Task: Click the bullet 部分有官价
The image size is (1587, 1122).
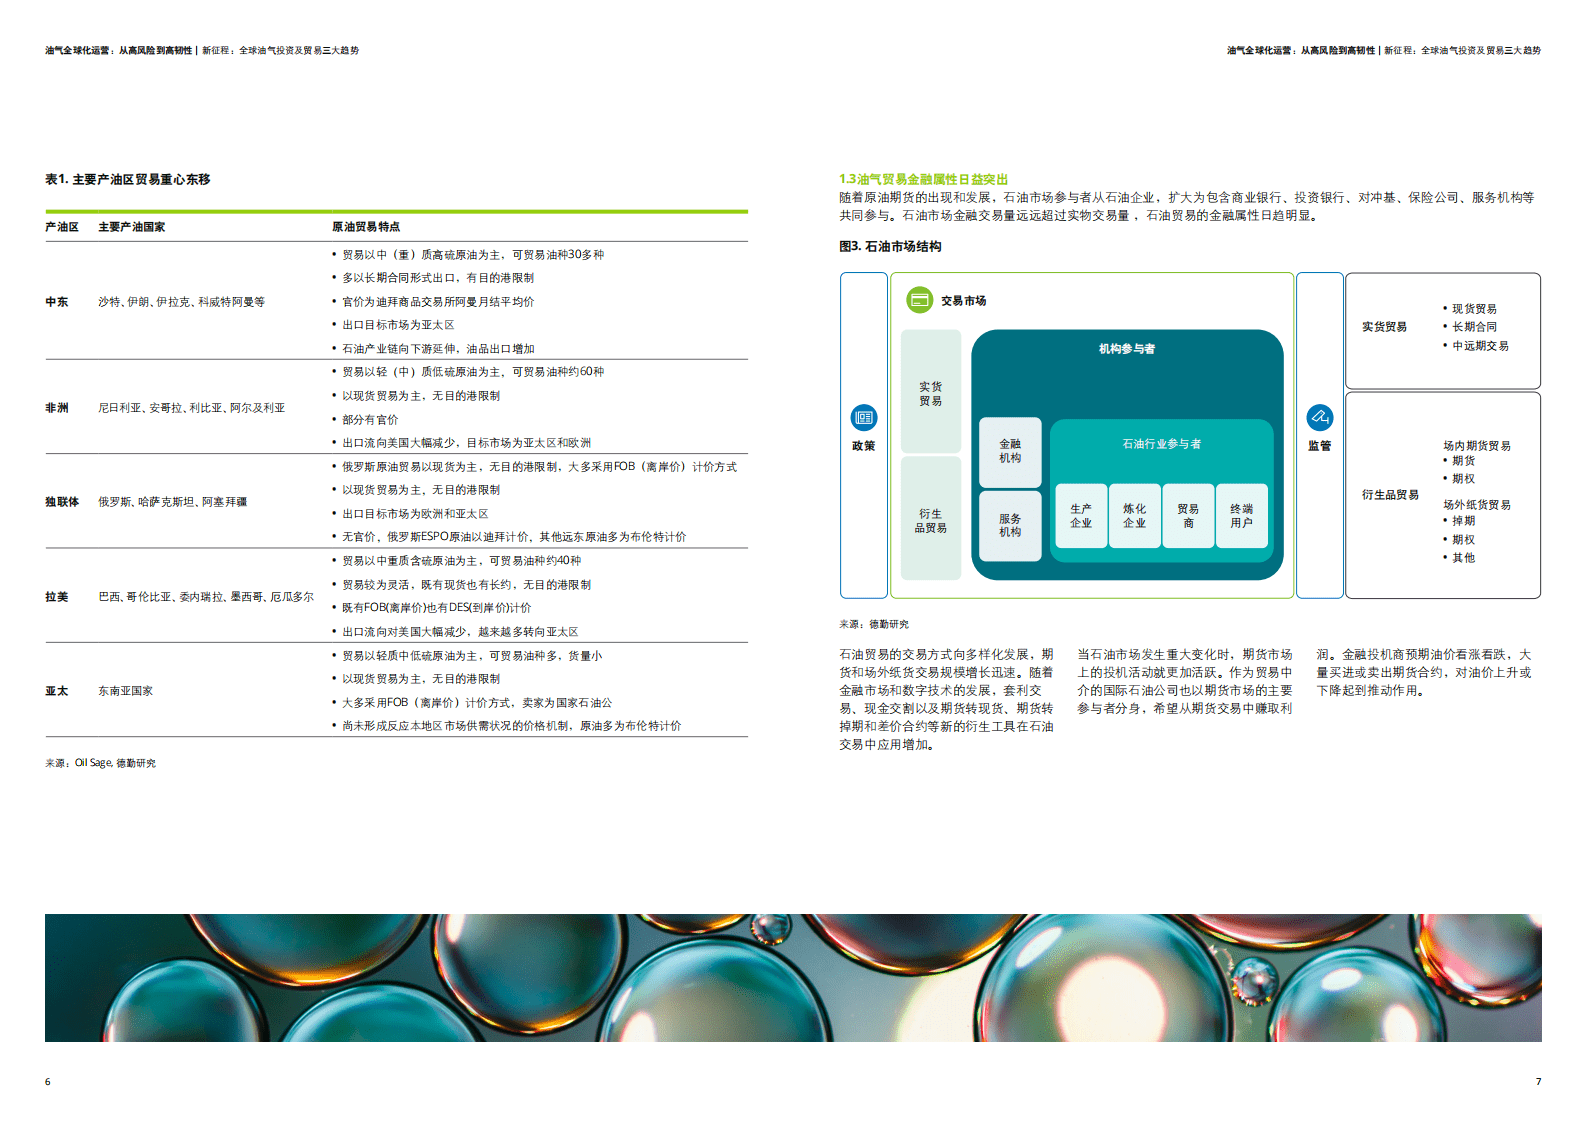Action: (x=370, y=420)
